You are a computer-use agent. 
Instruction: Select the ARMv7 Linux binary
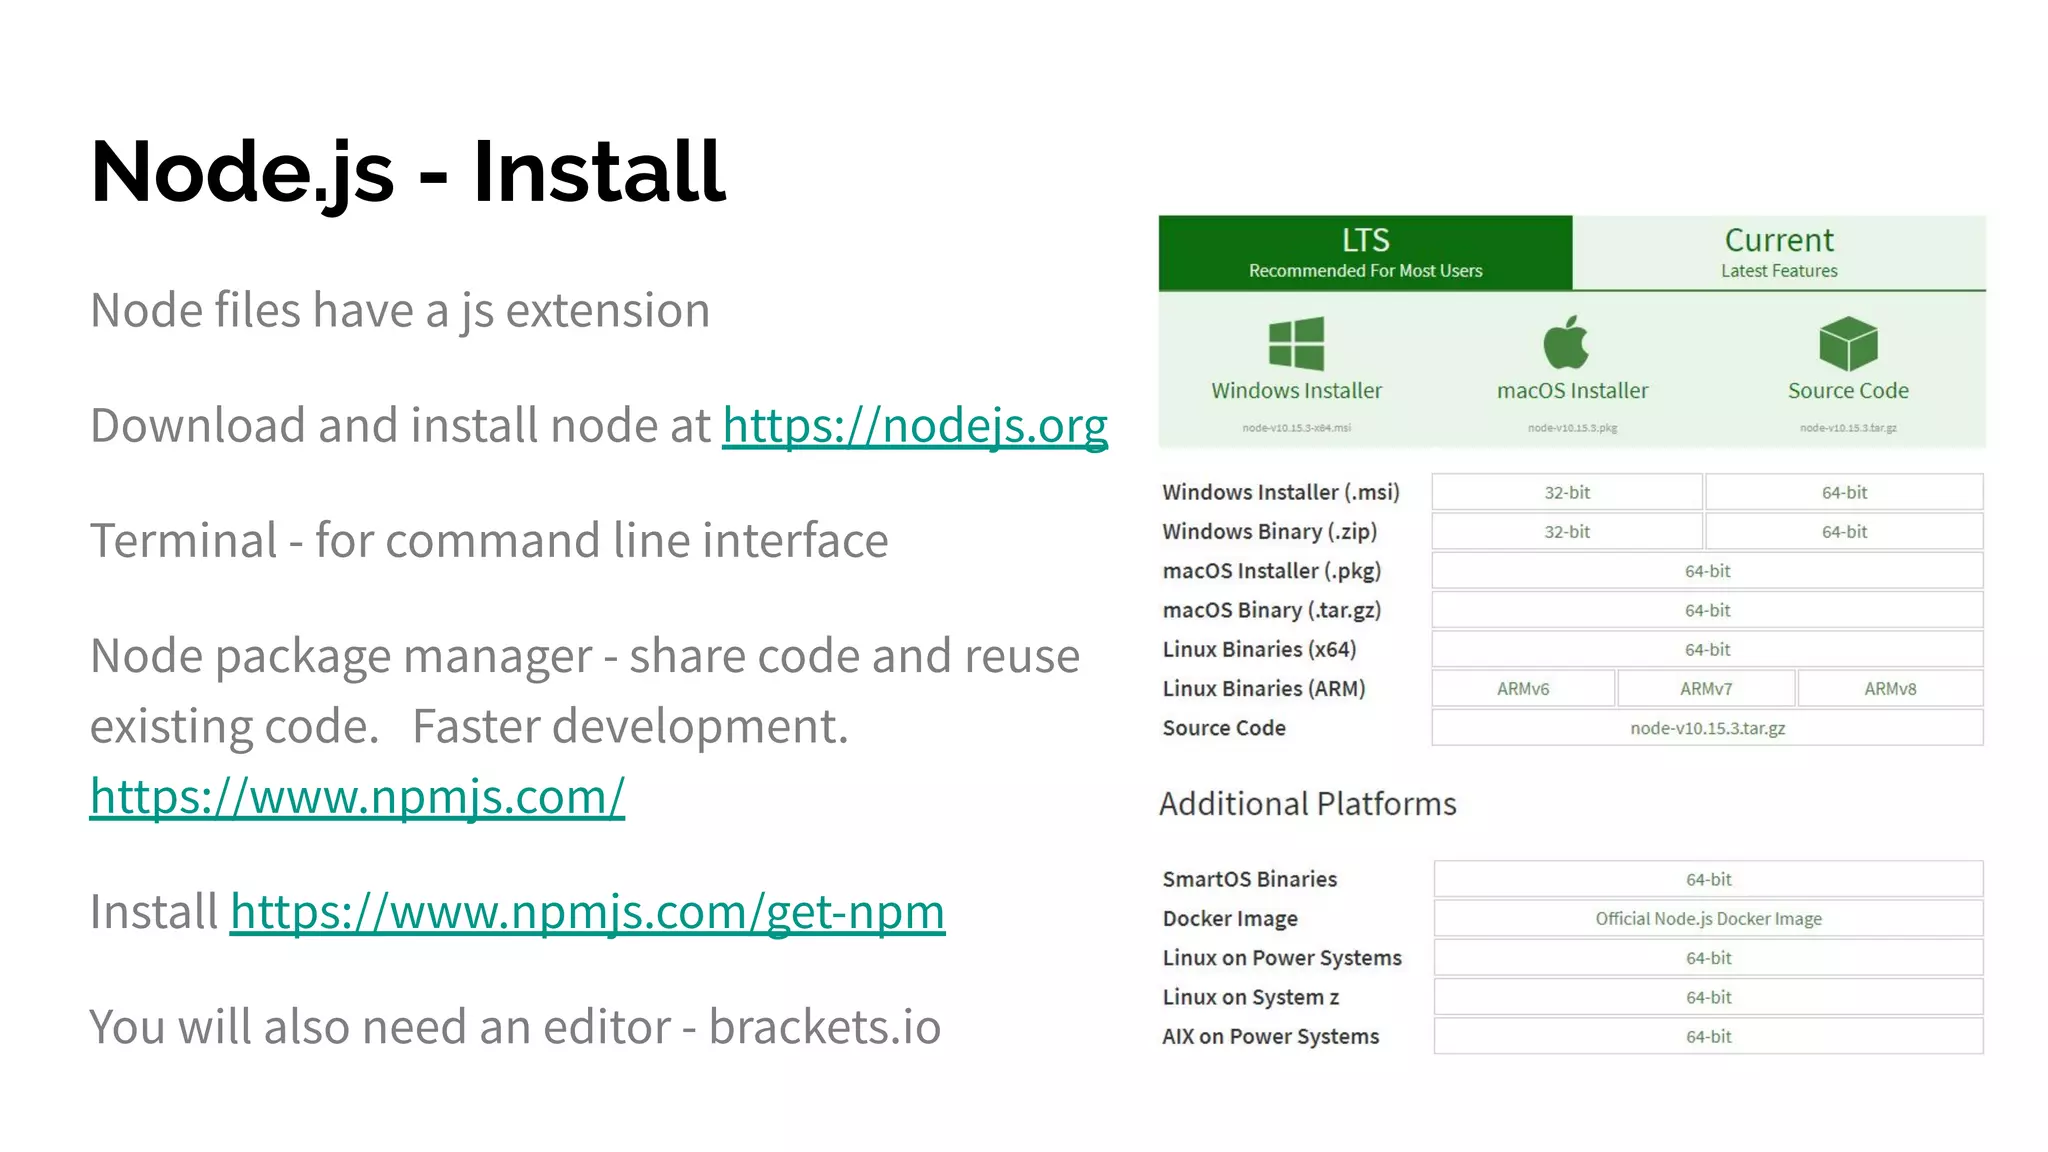tap(1706, 689)
